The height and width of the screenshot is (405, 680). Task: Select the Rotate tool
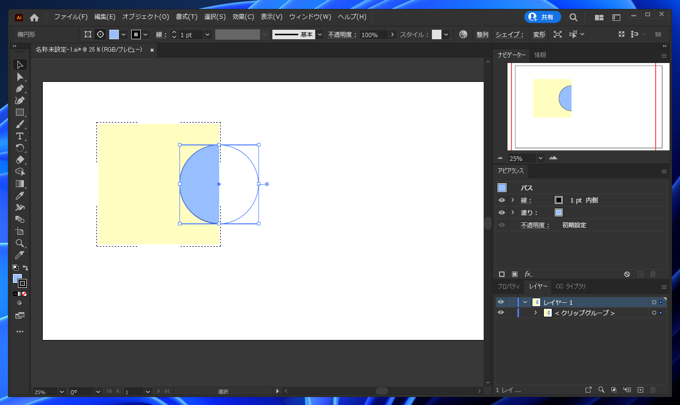pos(20,148)
